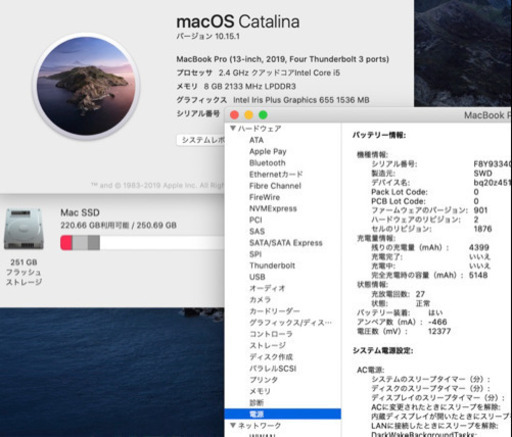The height and width of the screenshot is (437, 512).
Task: Click memory 8 GB 2133 MHz LPDDR3 line
Action: click(x=236, y=86)
